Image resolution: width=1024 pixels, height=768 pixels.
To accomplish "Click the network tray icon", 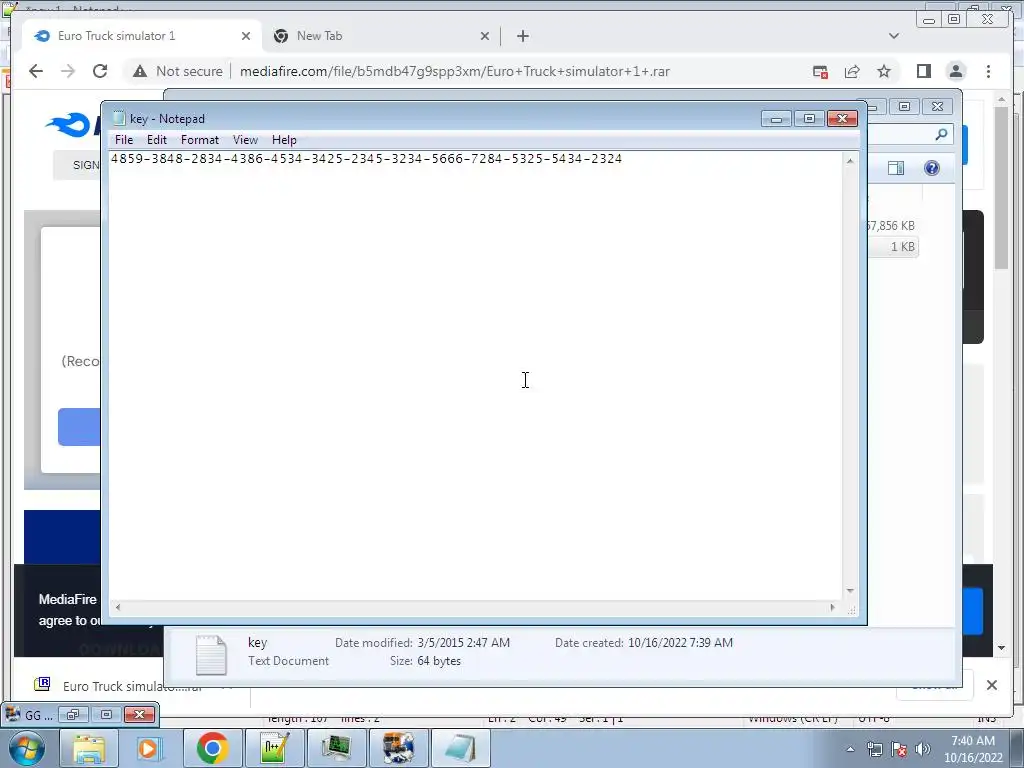I will [874, 749].
